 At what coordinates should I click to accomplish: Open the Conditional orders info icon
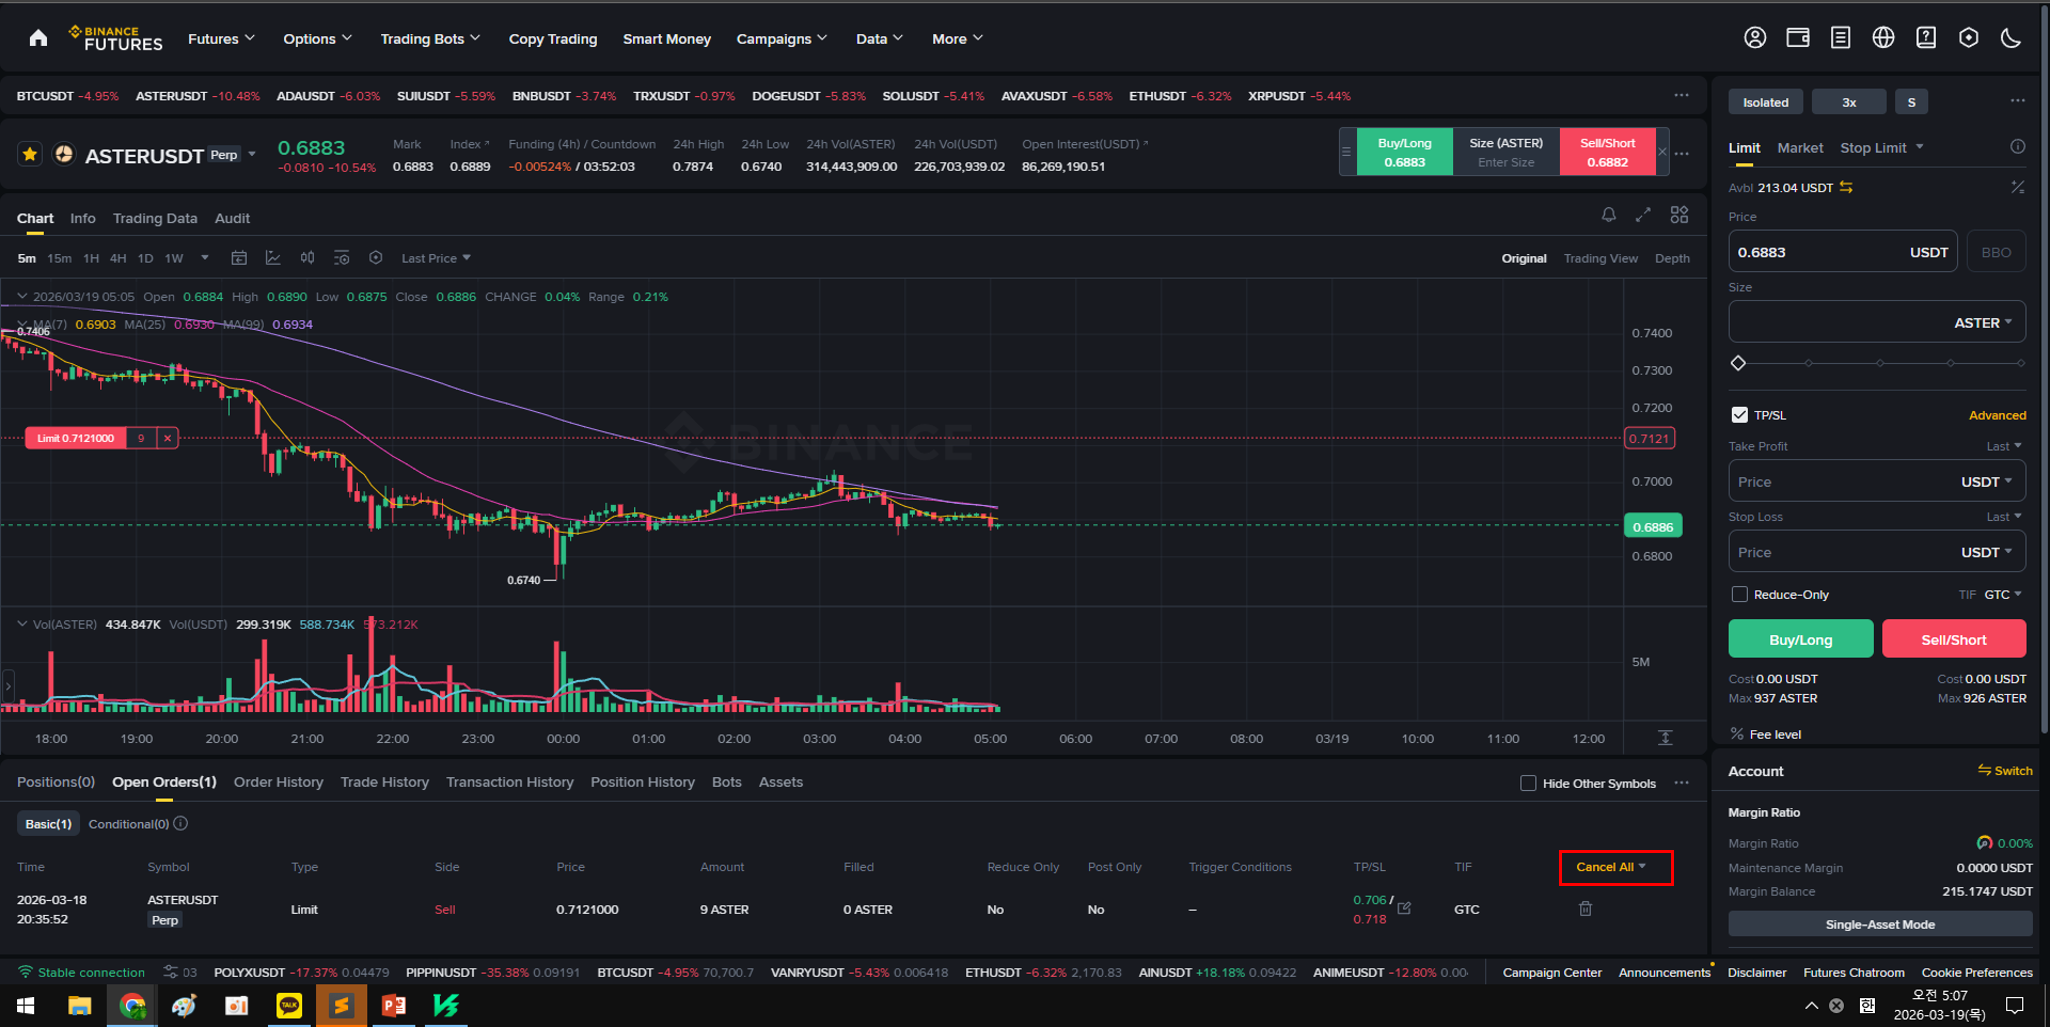pyautogui.click(x=181, y=824)
